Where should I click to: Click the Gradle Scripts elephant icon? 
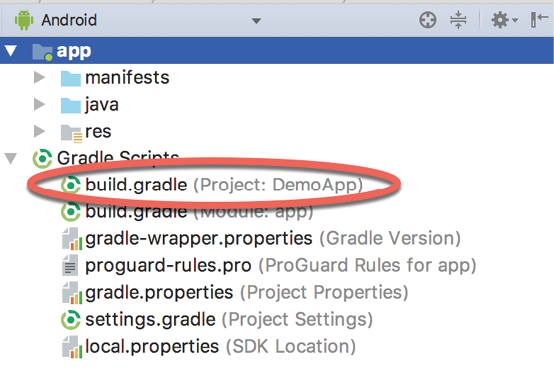[x=42, y=159]
